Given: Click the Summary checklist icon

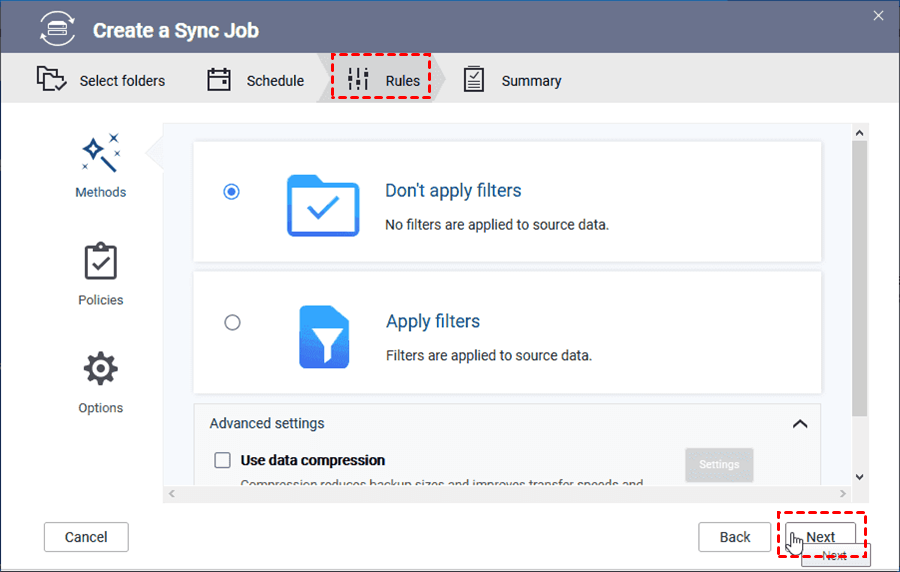Looking at the screenshot, I should (x=474, y=80).
